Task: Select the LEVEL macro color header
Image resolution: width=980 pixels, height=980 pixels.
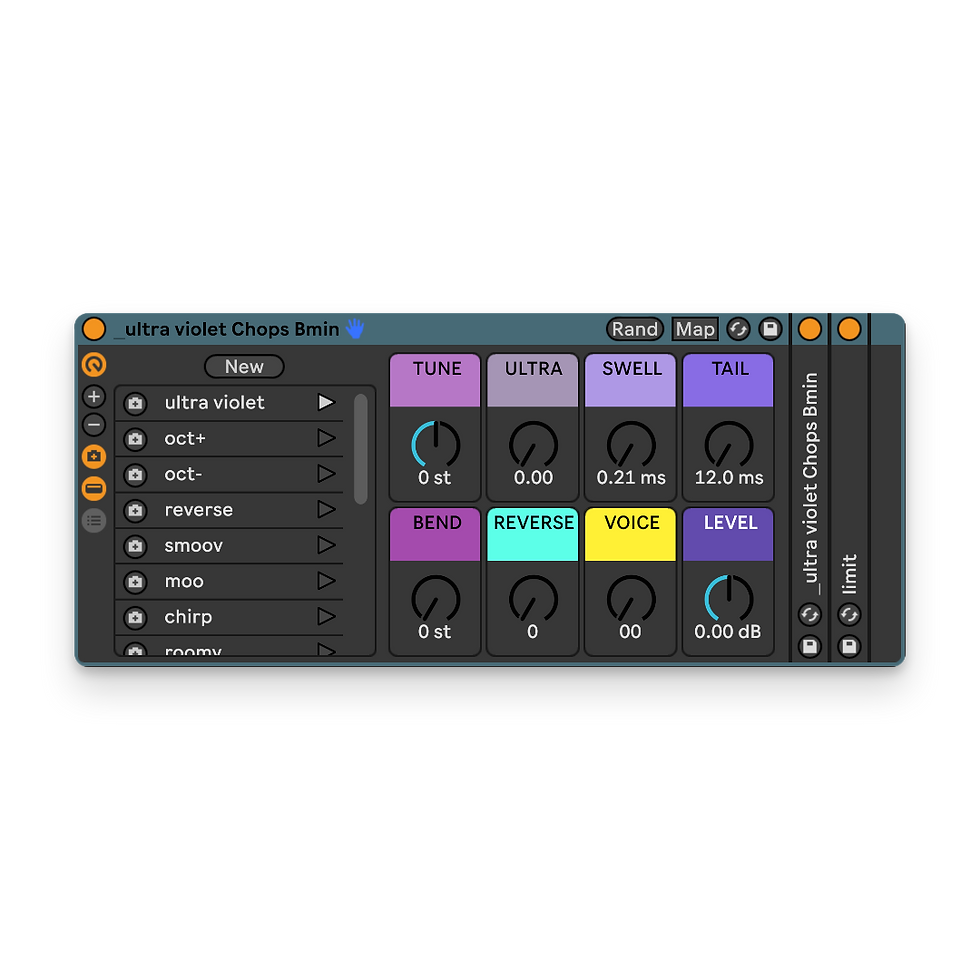Action: coord(728,534)
